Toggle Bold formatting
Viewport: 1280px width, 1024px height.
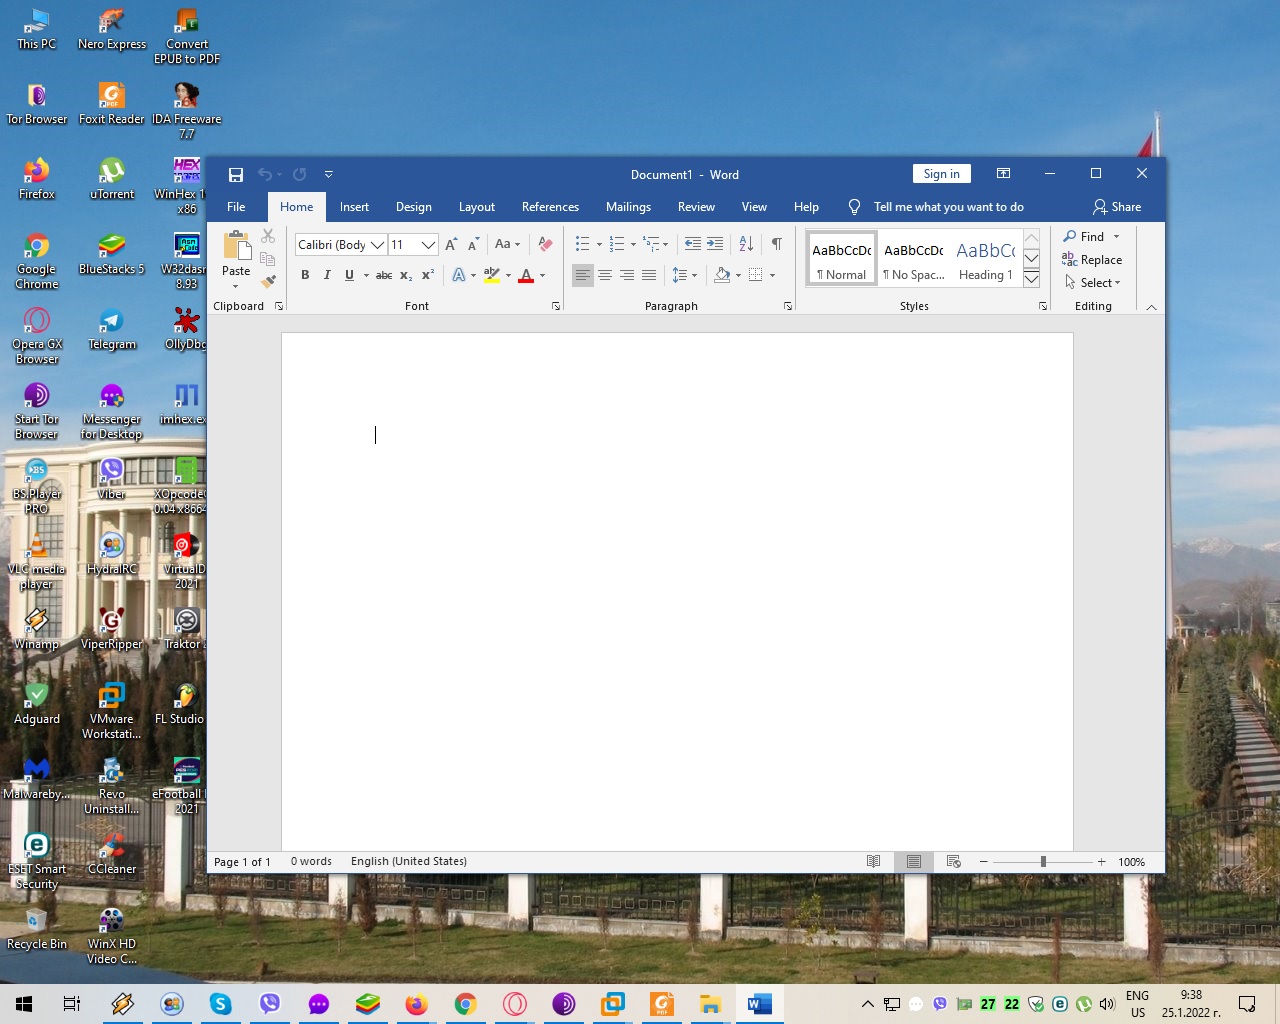click(305, 275)
